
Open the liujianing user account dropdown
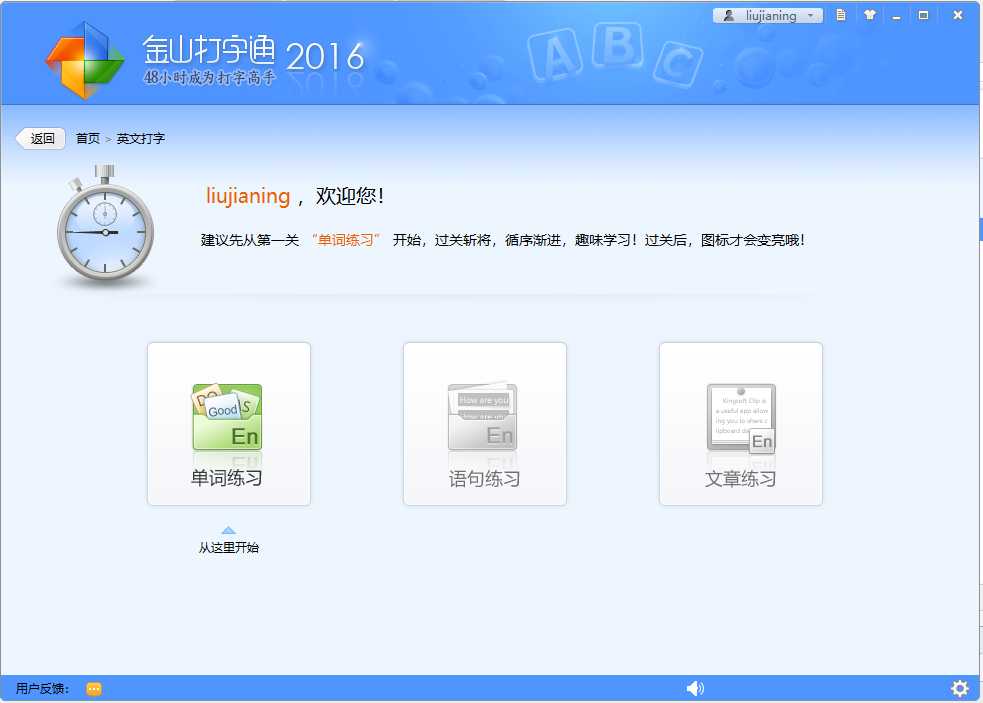click(767, 16)
